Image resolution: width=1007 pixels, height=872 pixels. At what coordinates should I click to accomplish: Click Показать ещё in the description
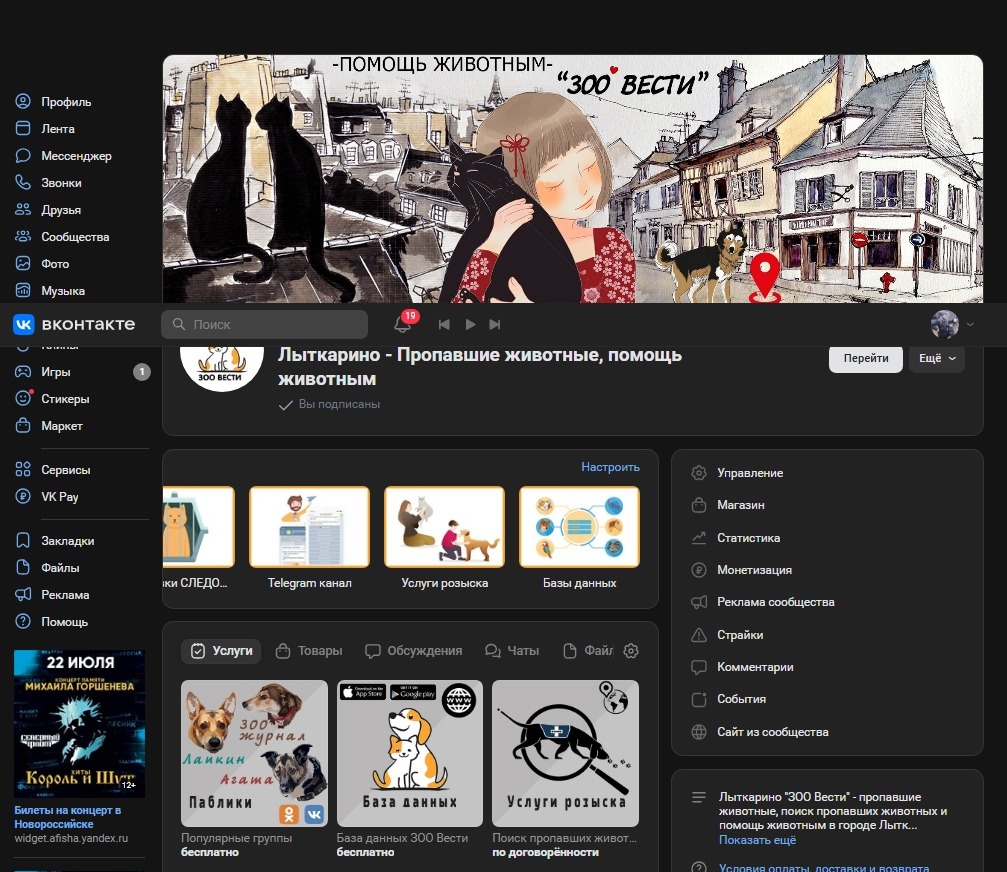point(757,840)
